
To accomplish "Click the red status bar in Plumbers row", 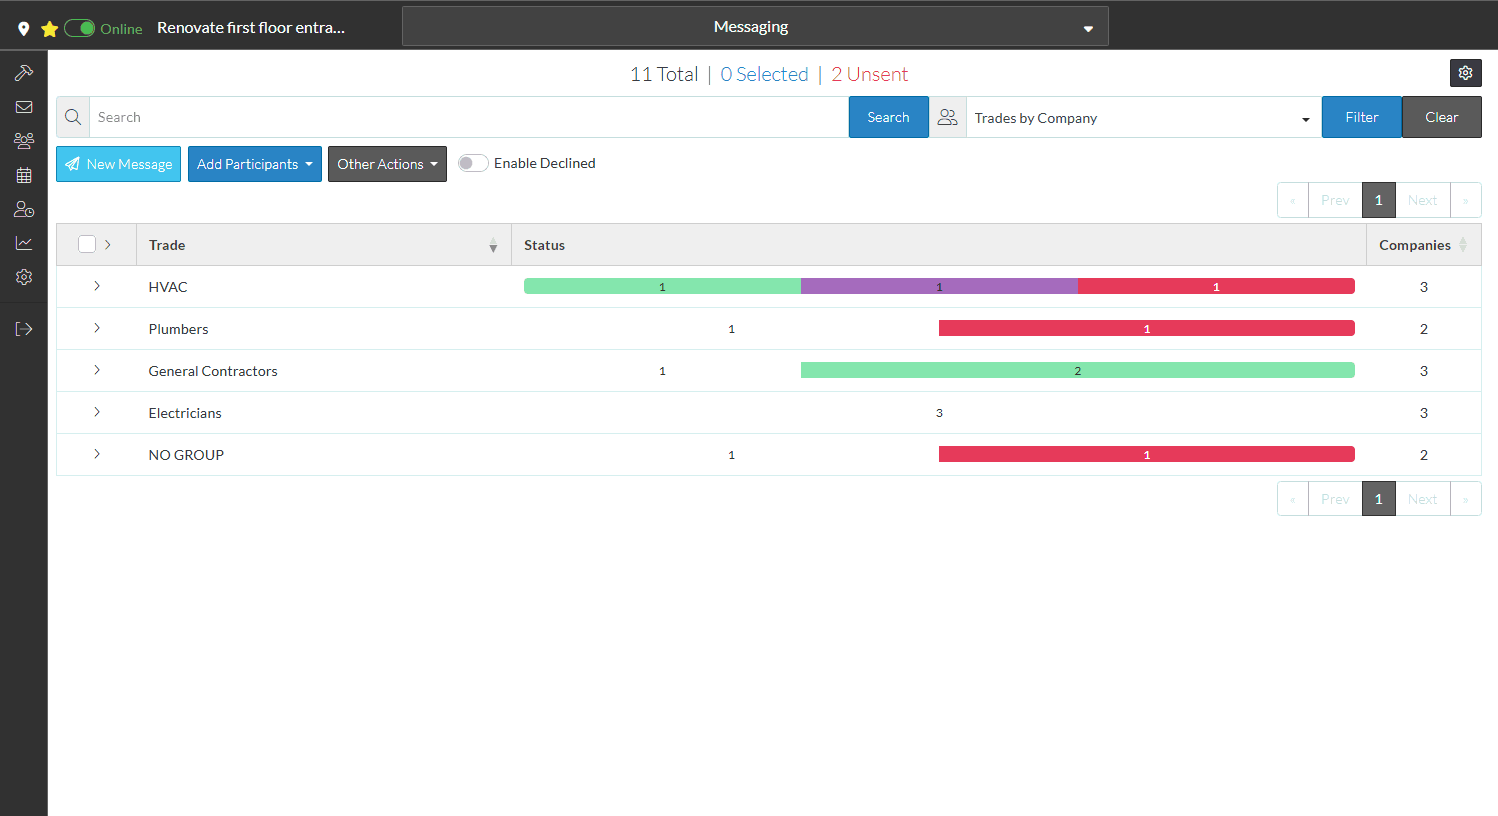I will pos(1147,328).
